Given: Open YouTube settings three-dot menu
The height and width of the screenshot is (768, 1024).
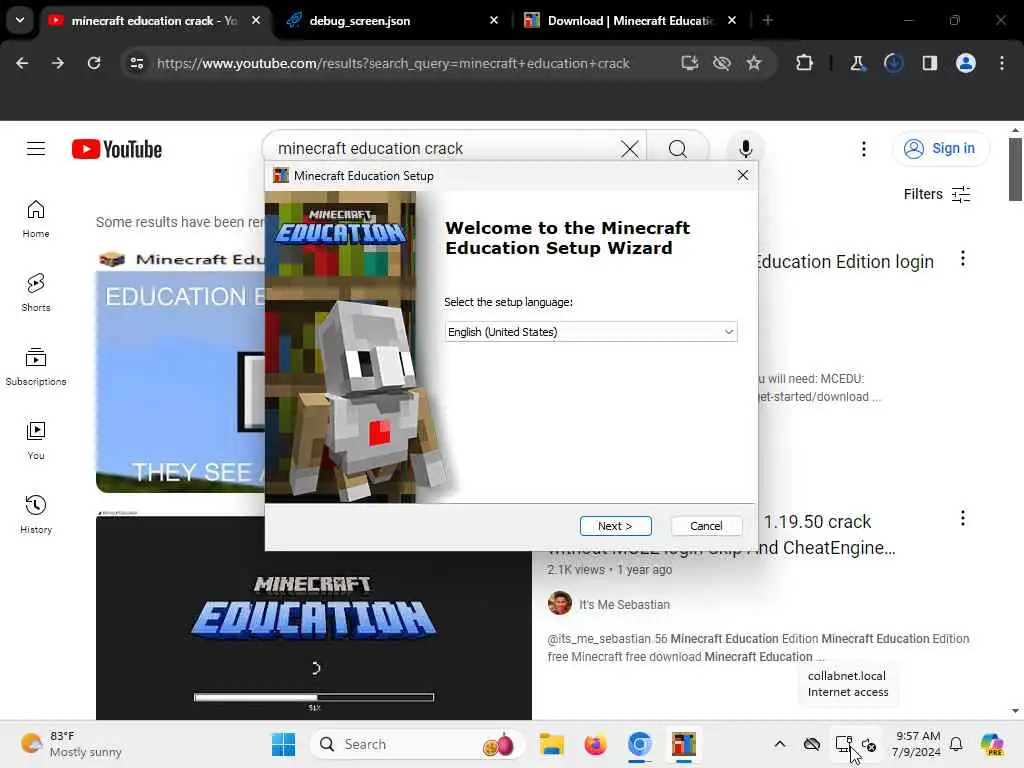Looking at the screenshot, I should click(863, 149).
